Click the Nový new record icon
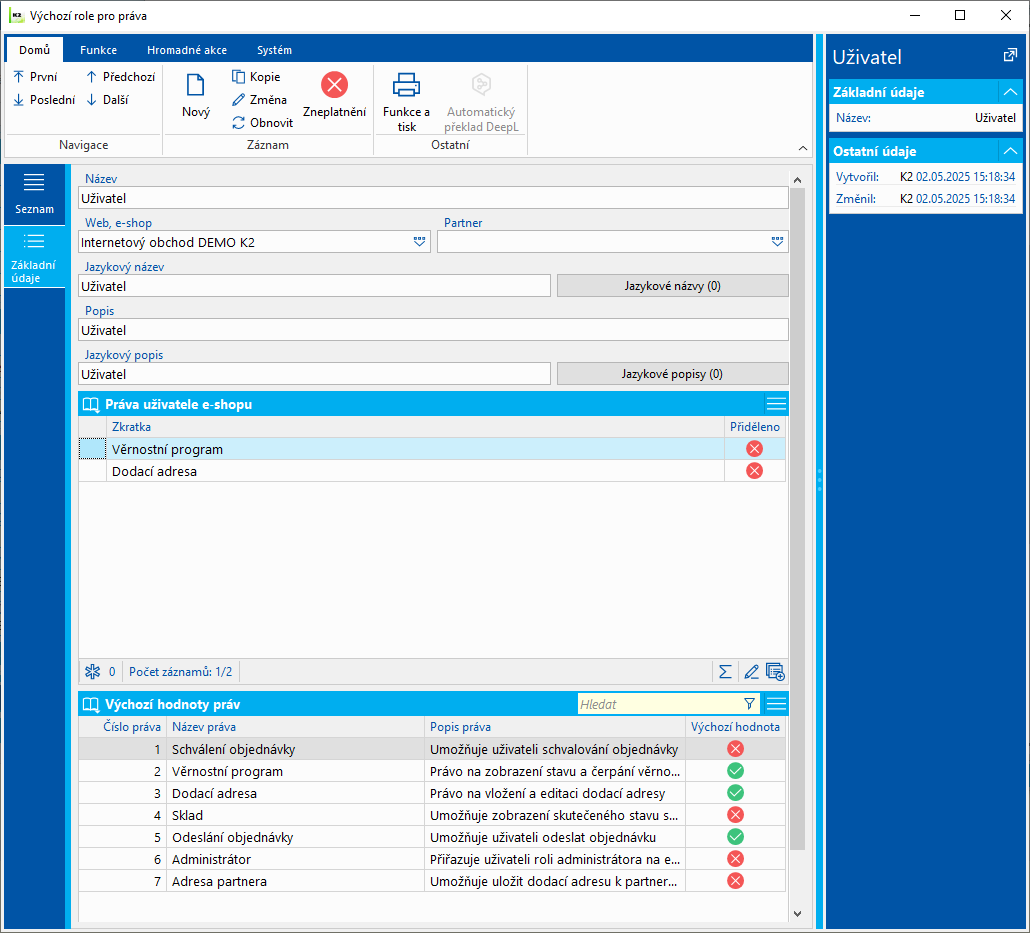 pyautogui.click(x=196, y=85)
